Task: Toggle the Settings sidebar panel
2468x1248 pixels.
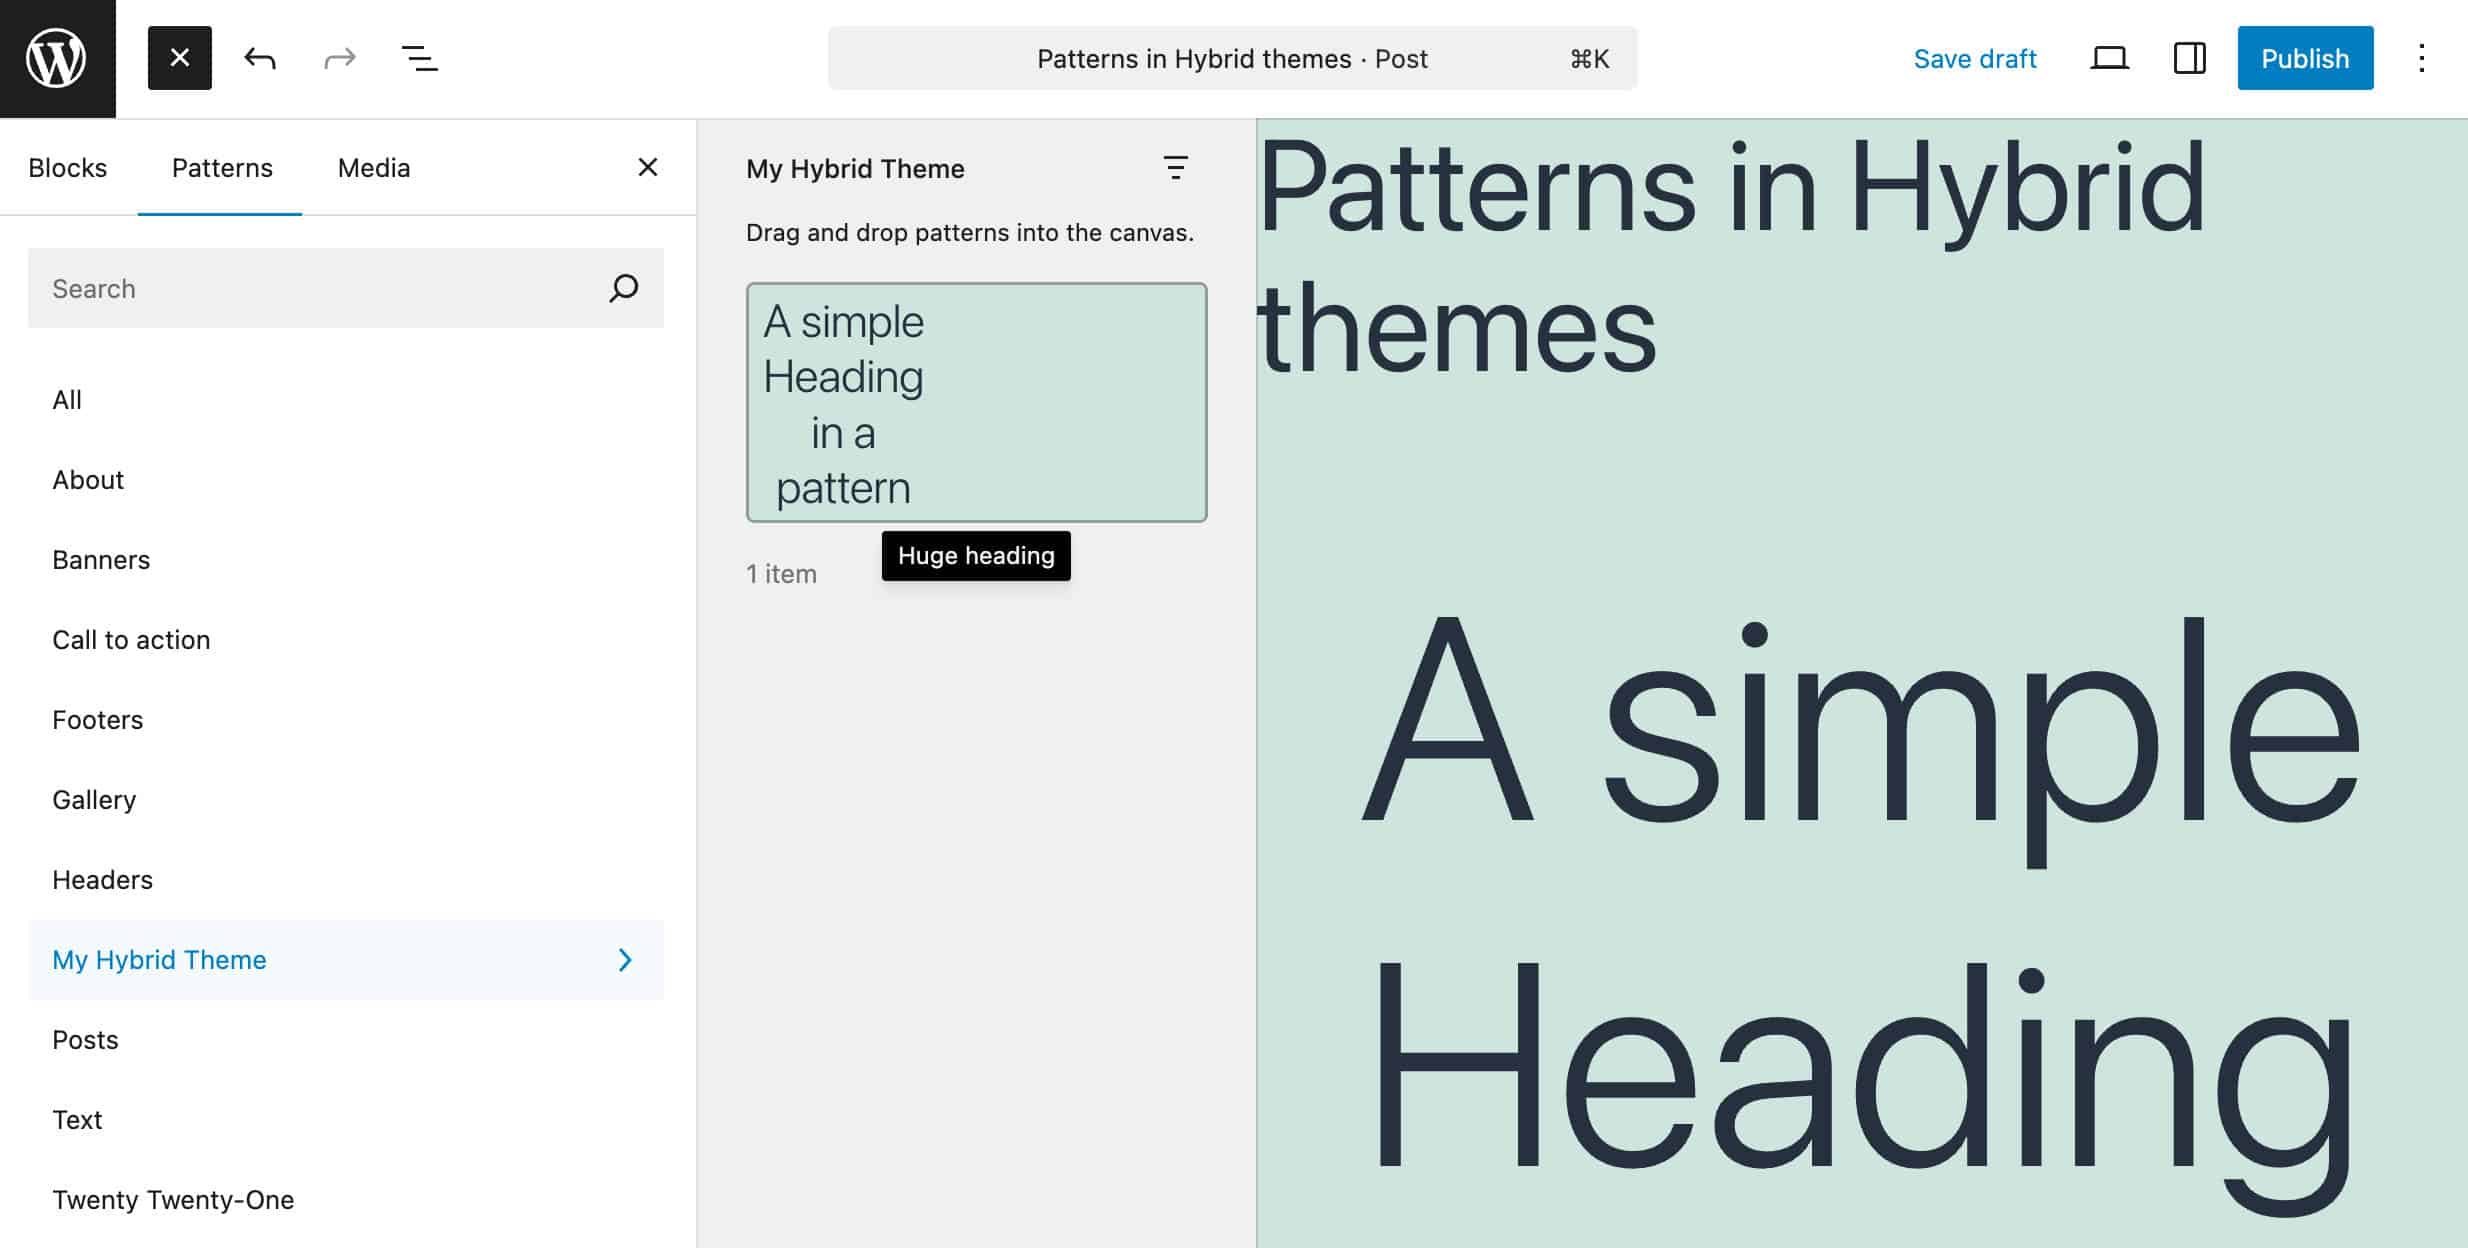Action: (x=2189, y=58)
